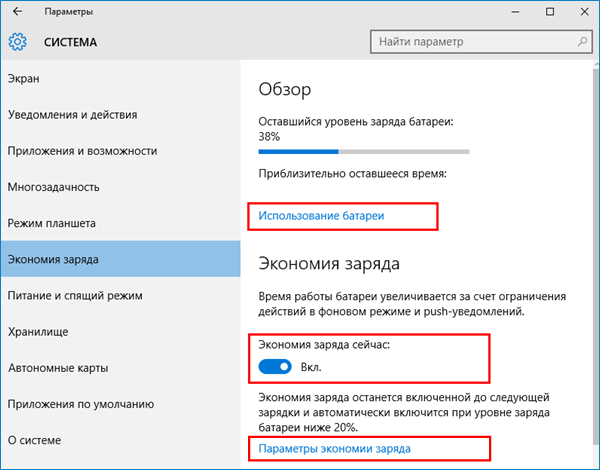Image resolution: width=600 pixels, height=470 pixels.
Task: Click the System settings gear icon
Action: click(17, 42)
